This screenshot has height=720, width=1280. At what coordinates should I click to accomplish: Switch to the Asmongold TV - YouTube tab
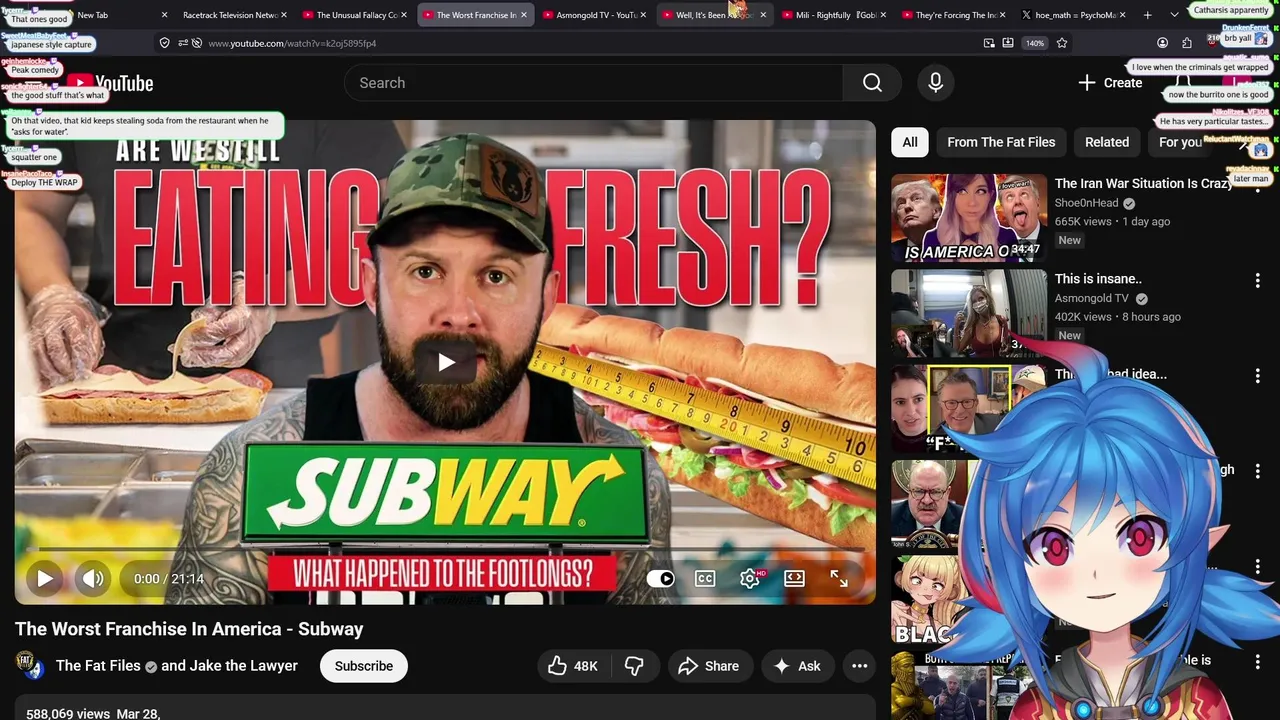click(x=593, y=15)
